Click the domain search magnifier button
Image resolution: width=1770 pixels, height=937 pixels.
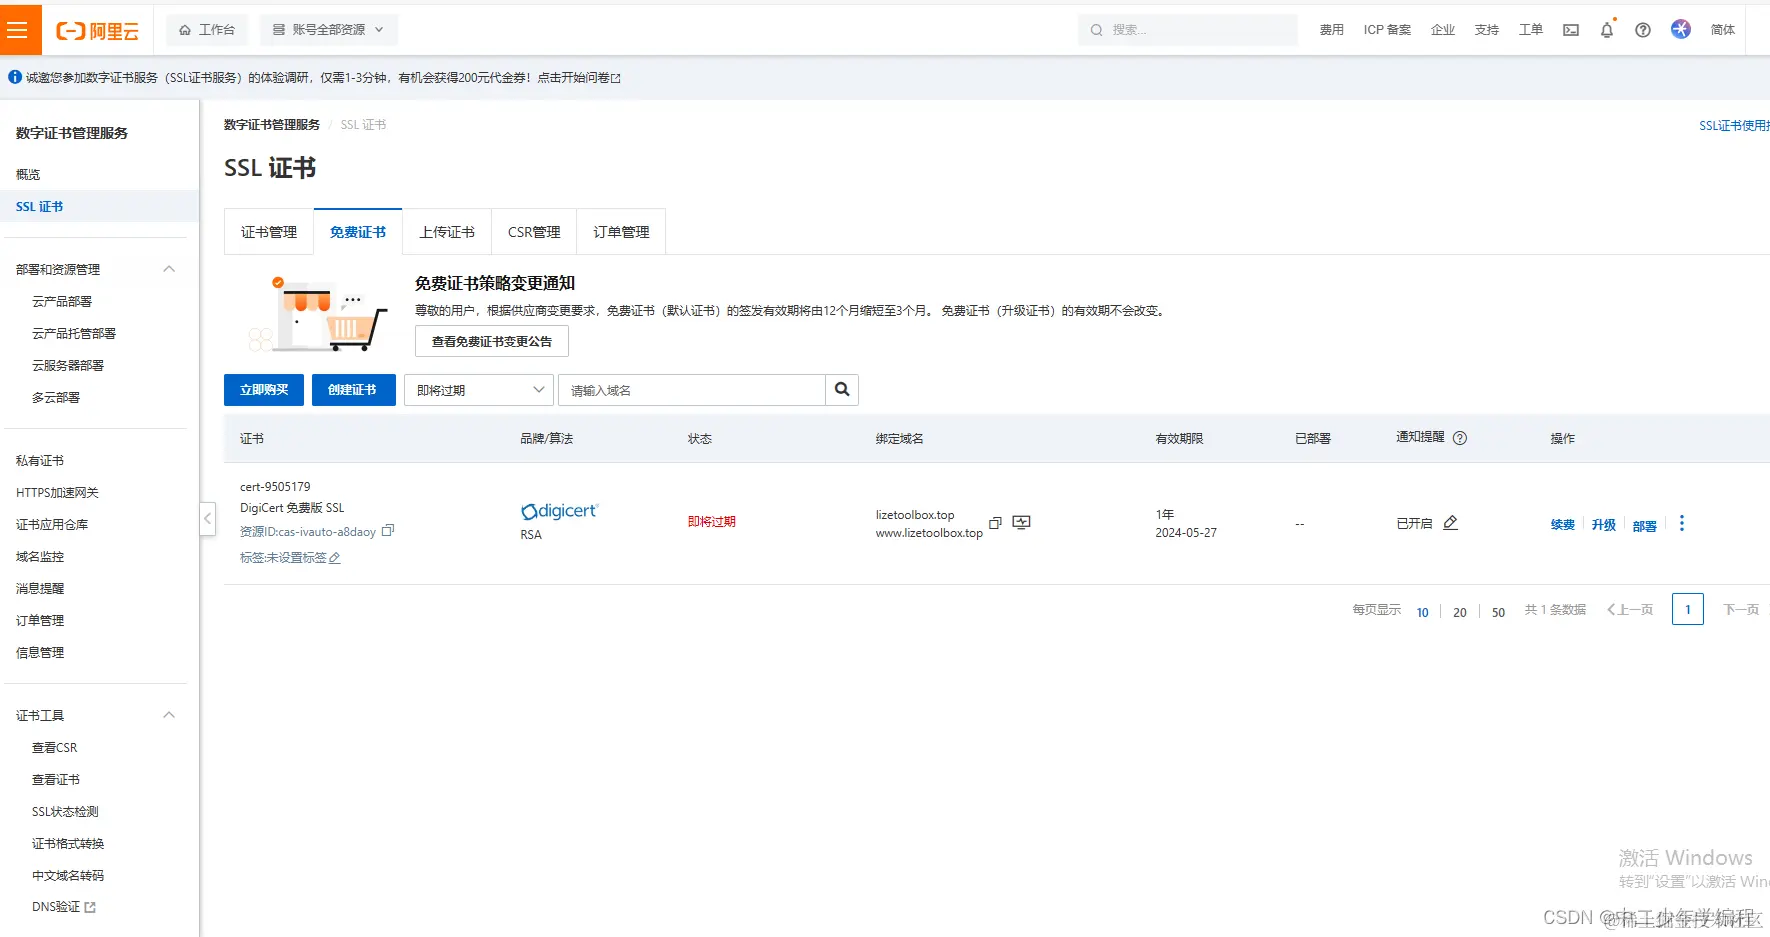(841, 389)
